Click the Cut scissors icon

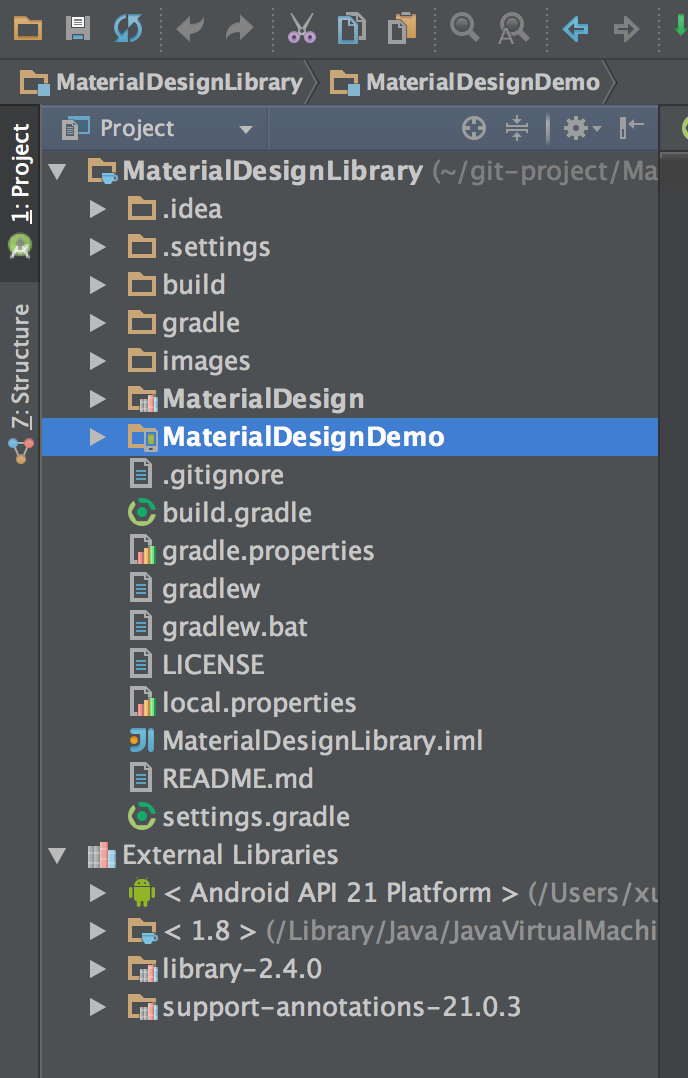pyautogui.click(x=301, y=28)
